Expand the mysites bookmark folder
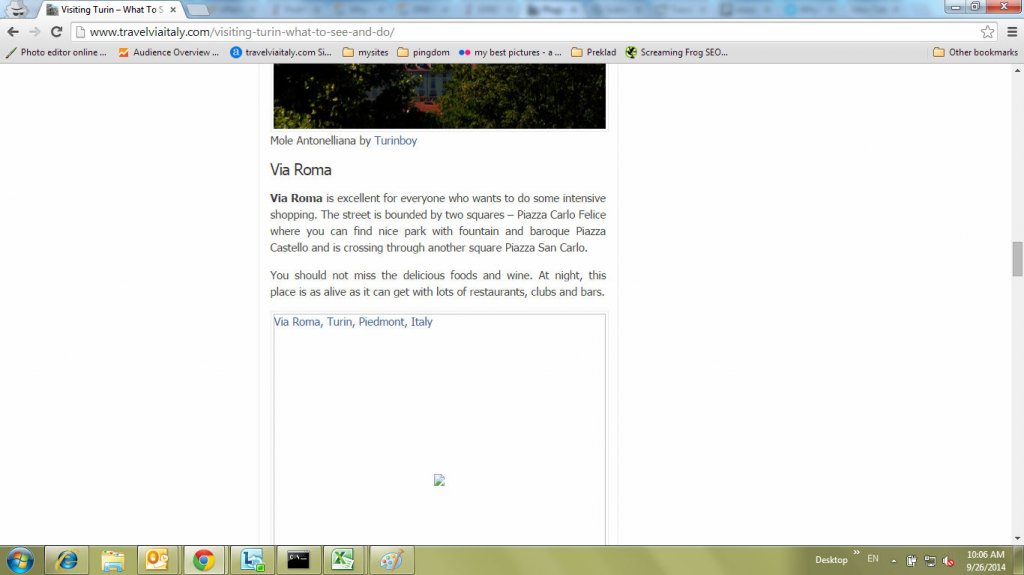Viewport: 1024px width, 575px height. pos(366,52)
